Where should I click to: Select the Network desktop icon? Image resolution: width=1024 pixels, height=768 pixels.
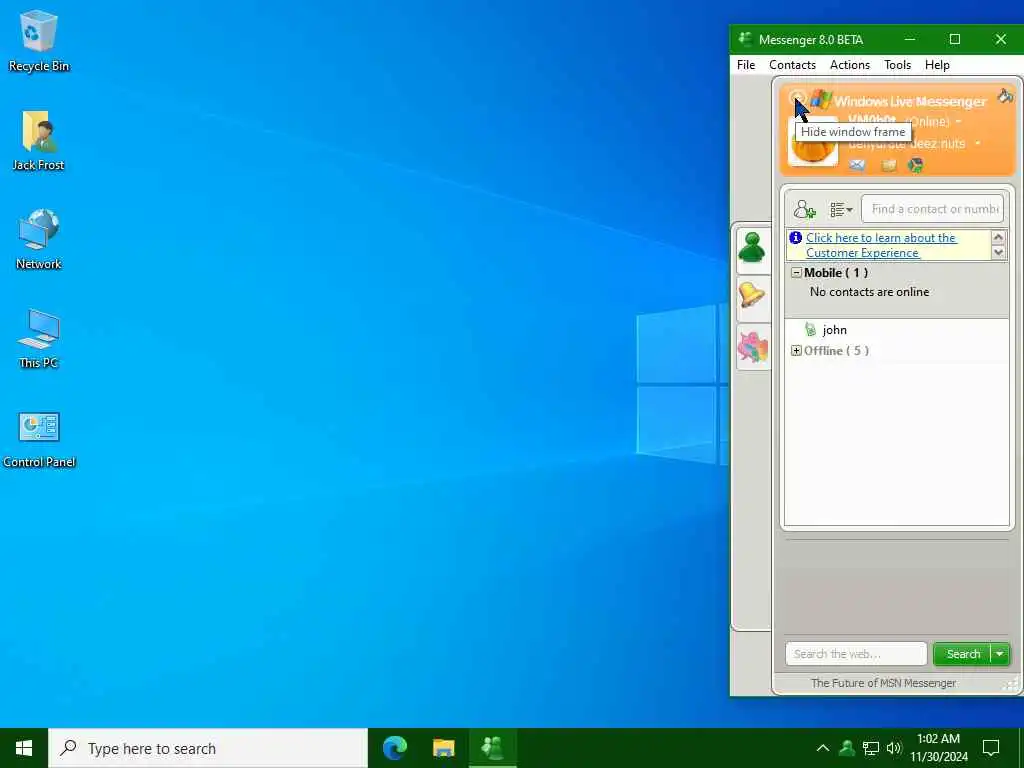39,239
